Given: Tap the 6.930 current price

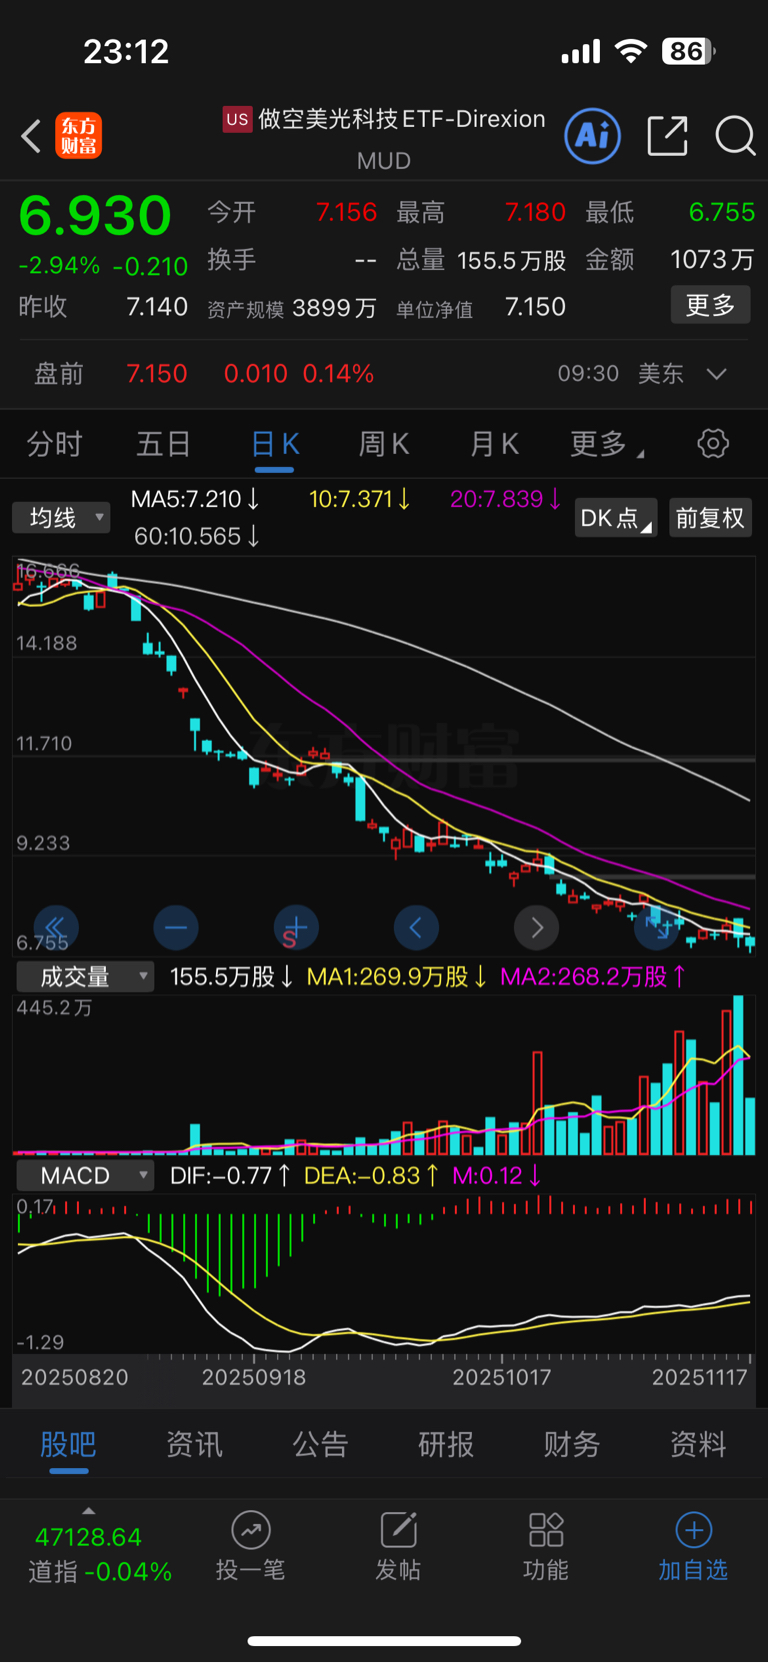Looking at the screenshot, I should pos(95,216).
